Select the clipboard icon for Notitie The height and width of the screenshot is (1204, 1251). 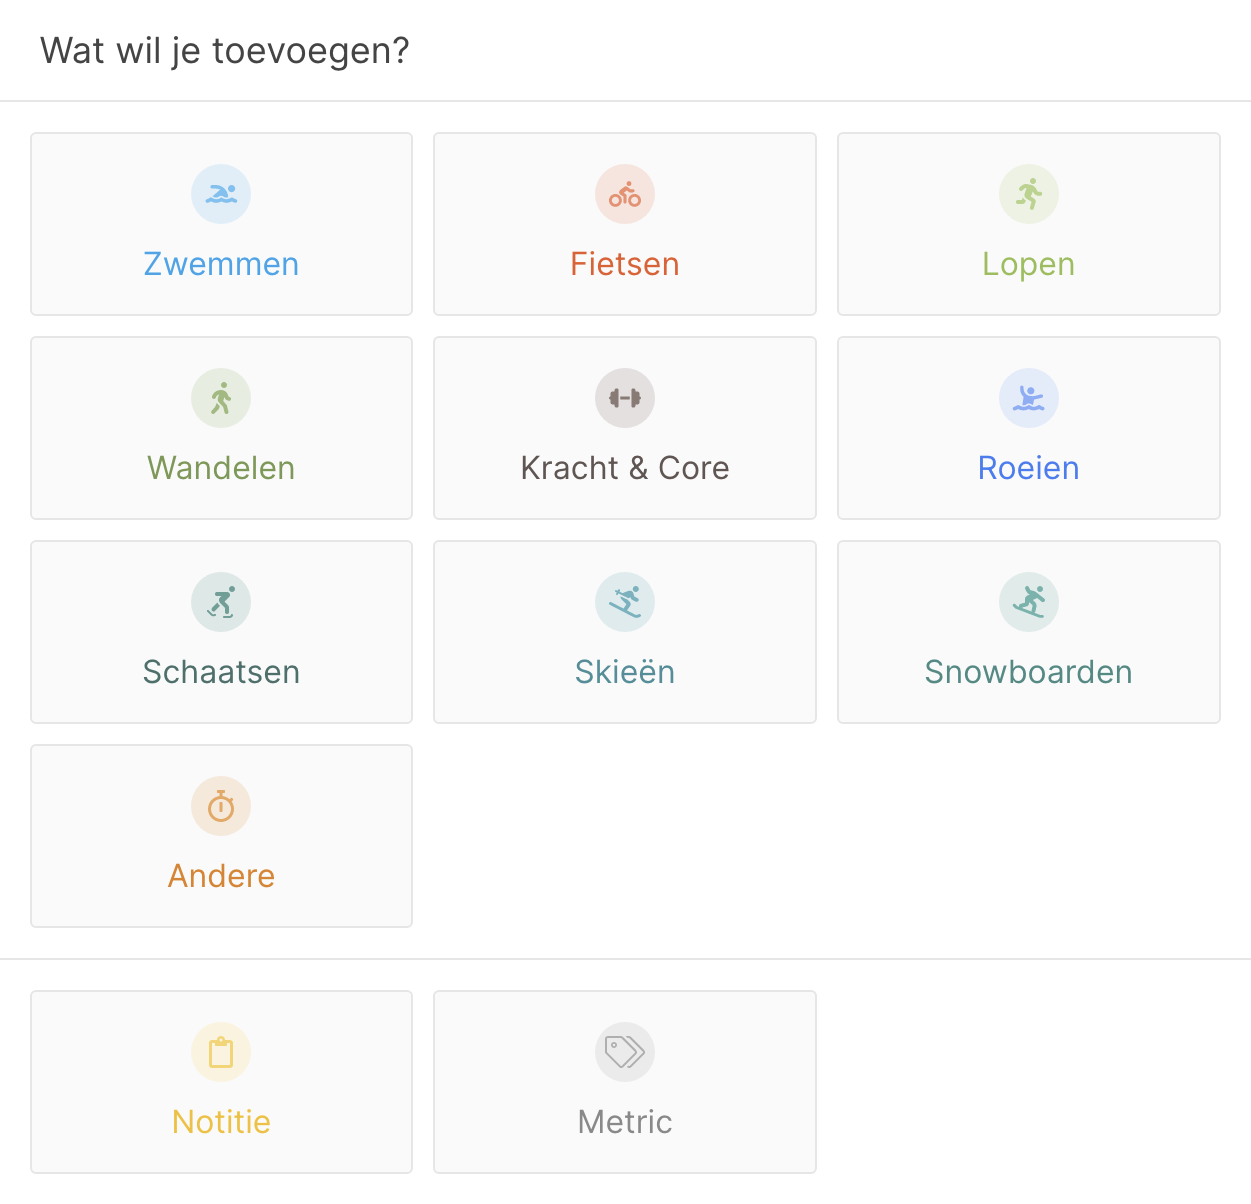point(221,1052)
